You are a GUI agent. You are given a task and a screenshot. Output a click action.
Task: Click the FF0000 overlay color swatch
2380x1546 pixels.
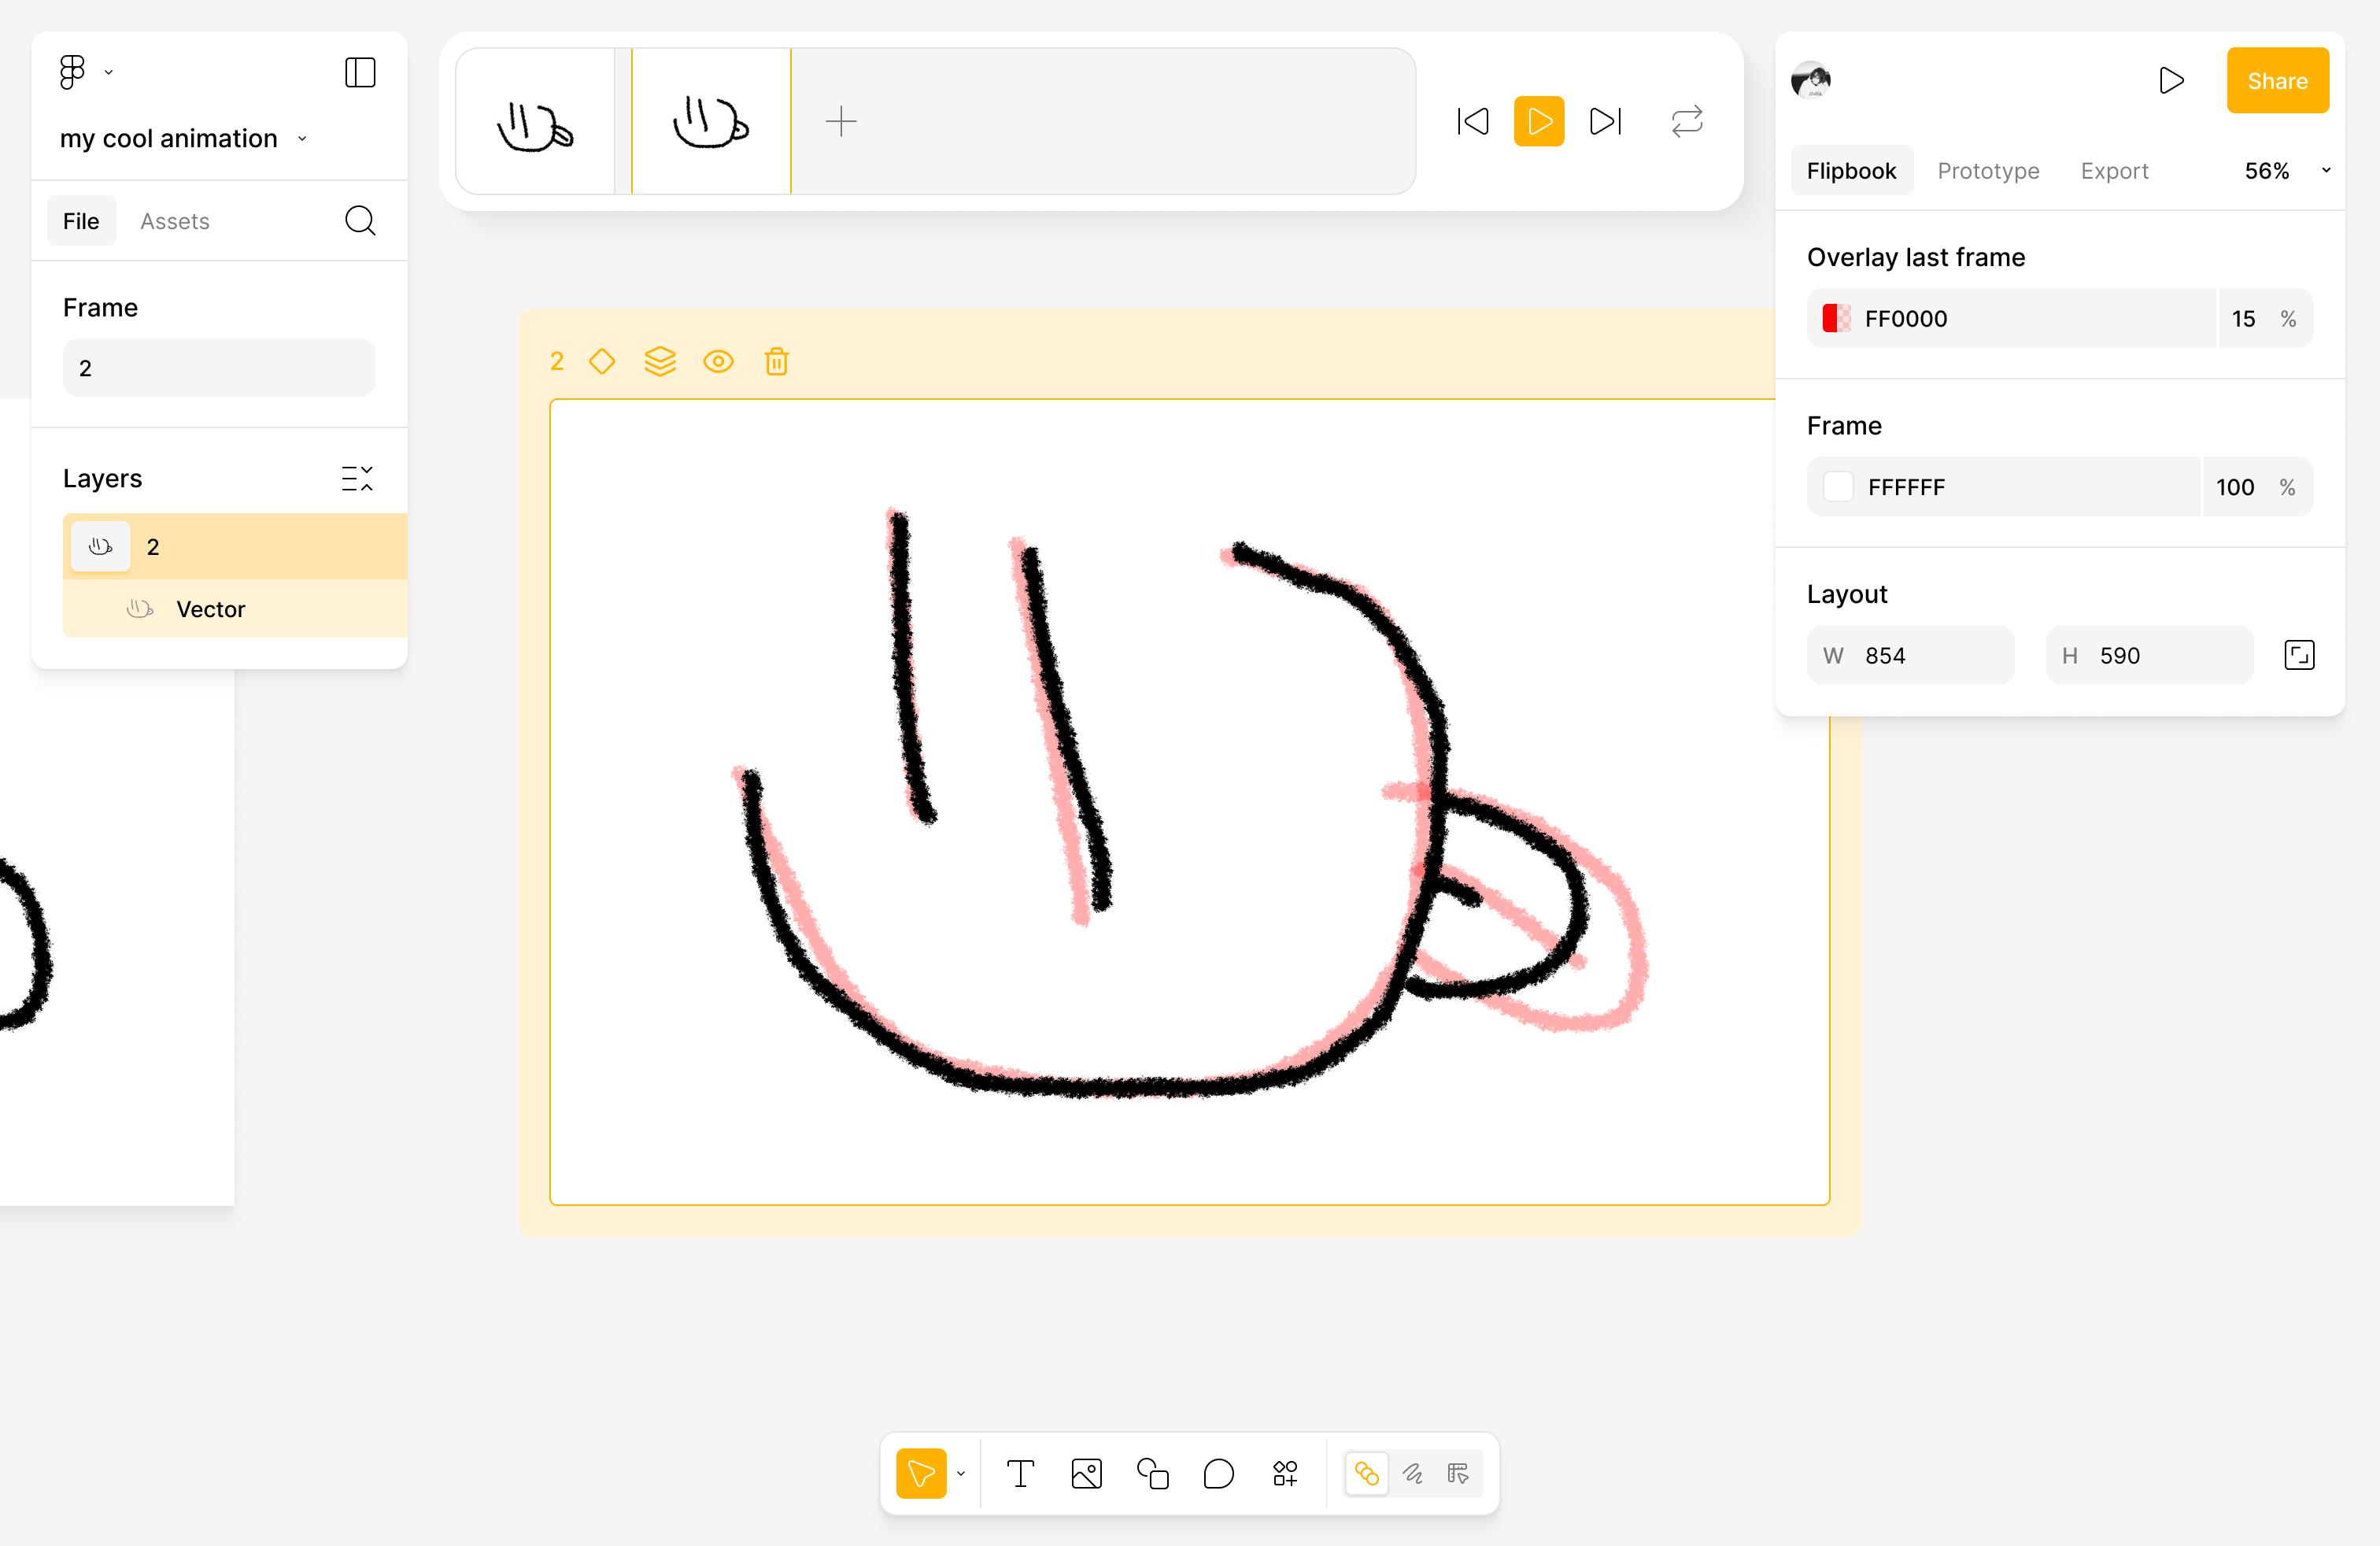[1836, 319]
